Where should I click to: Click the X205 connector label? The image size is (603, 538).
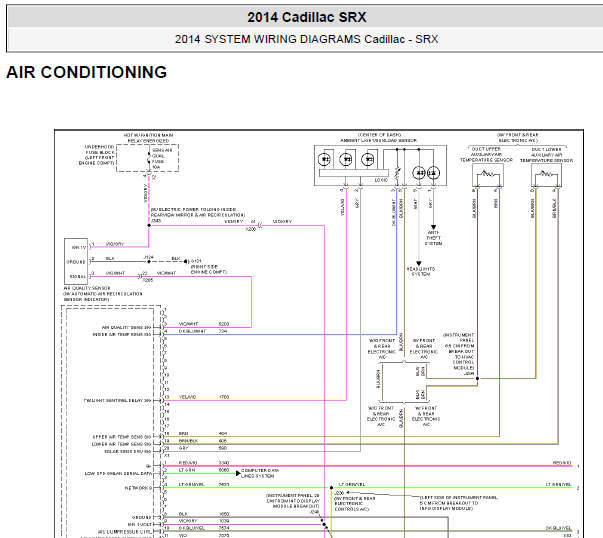click(148, 280)
